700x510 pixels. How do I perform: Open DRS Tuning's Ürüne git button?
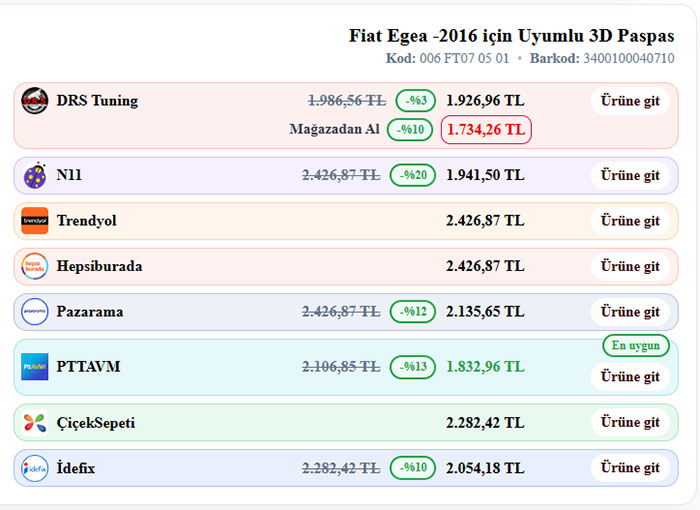click(x=630, y=101)
